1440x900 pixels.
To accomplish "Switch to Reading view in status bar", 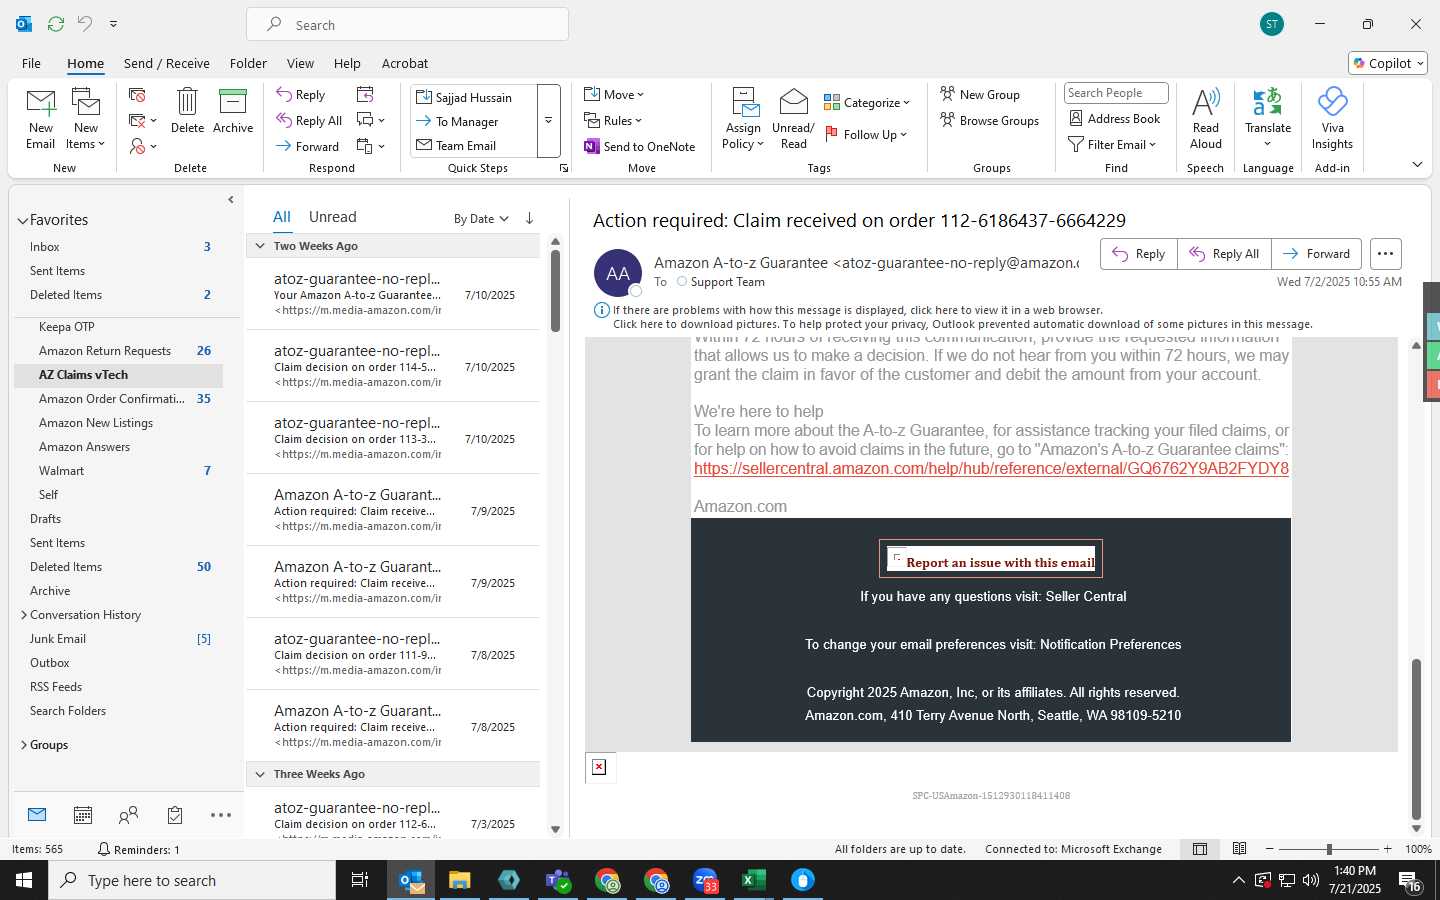I will coord(1239,849).
